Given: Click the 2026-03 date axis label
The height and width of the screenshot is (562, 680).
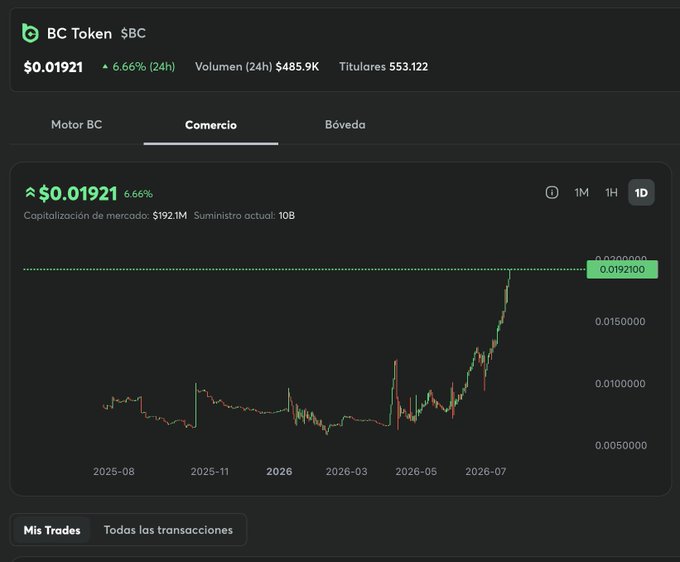Looking at the screenshot, I should tap(347, 472).
